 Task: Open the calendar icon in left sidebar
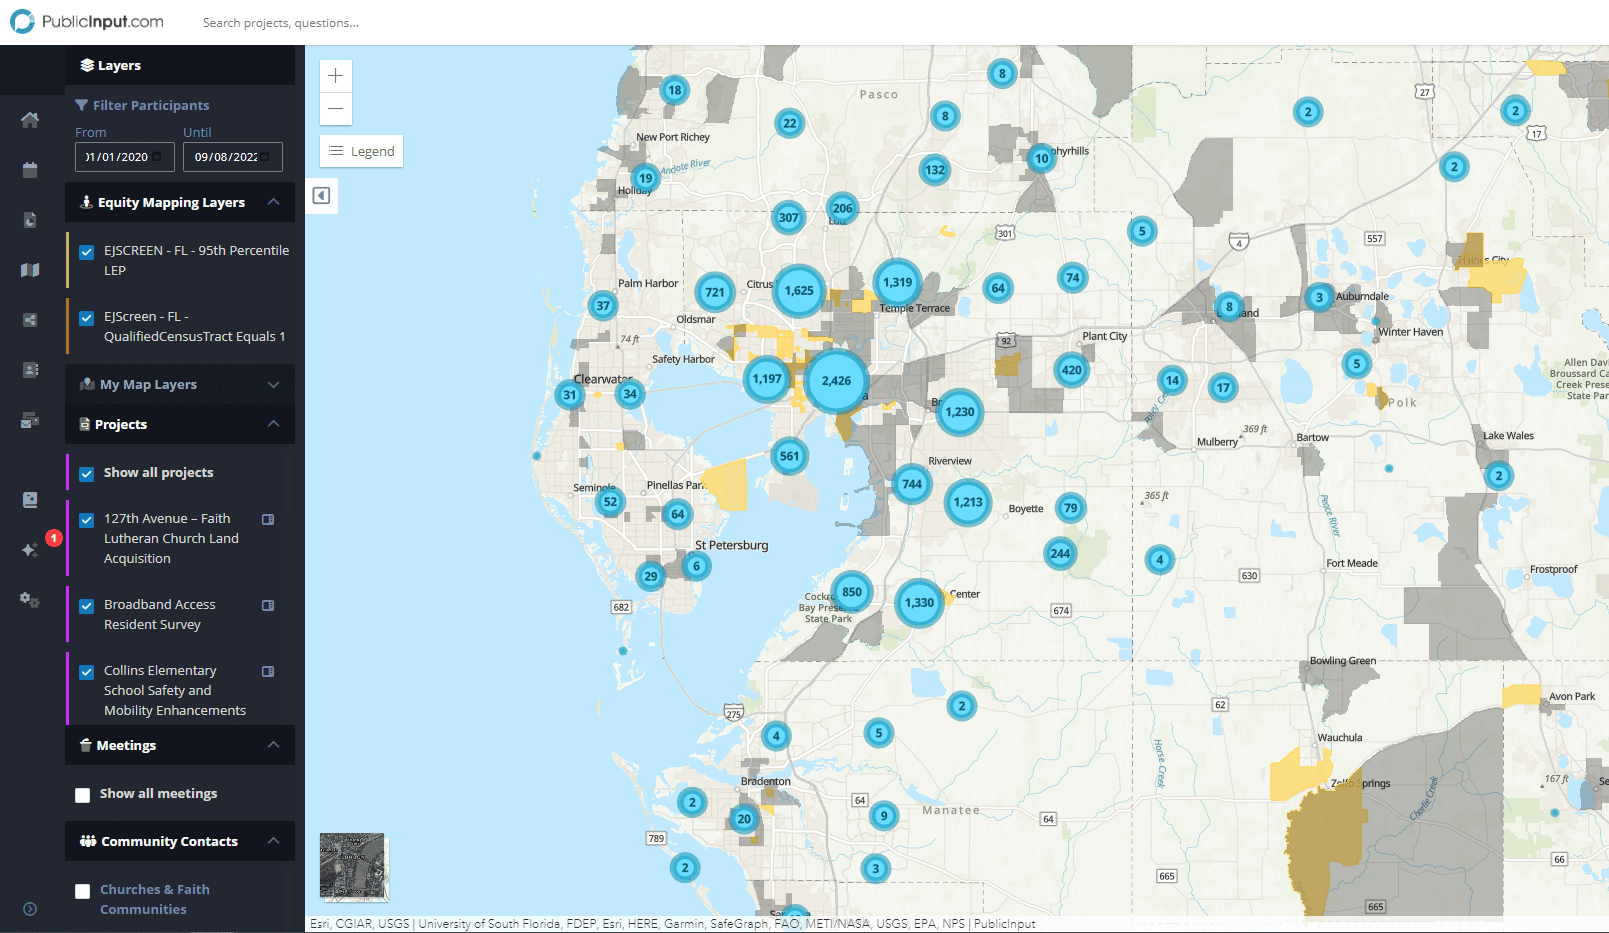click(x=30, y=170)
